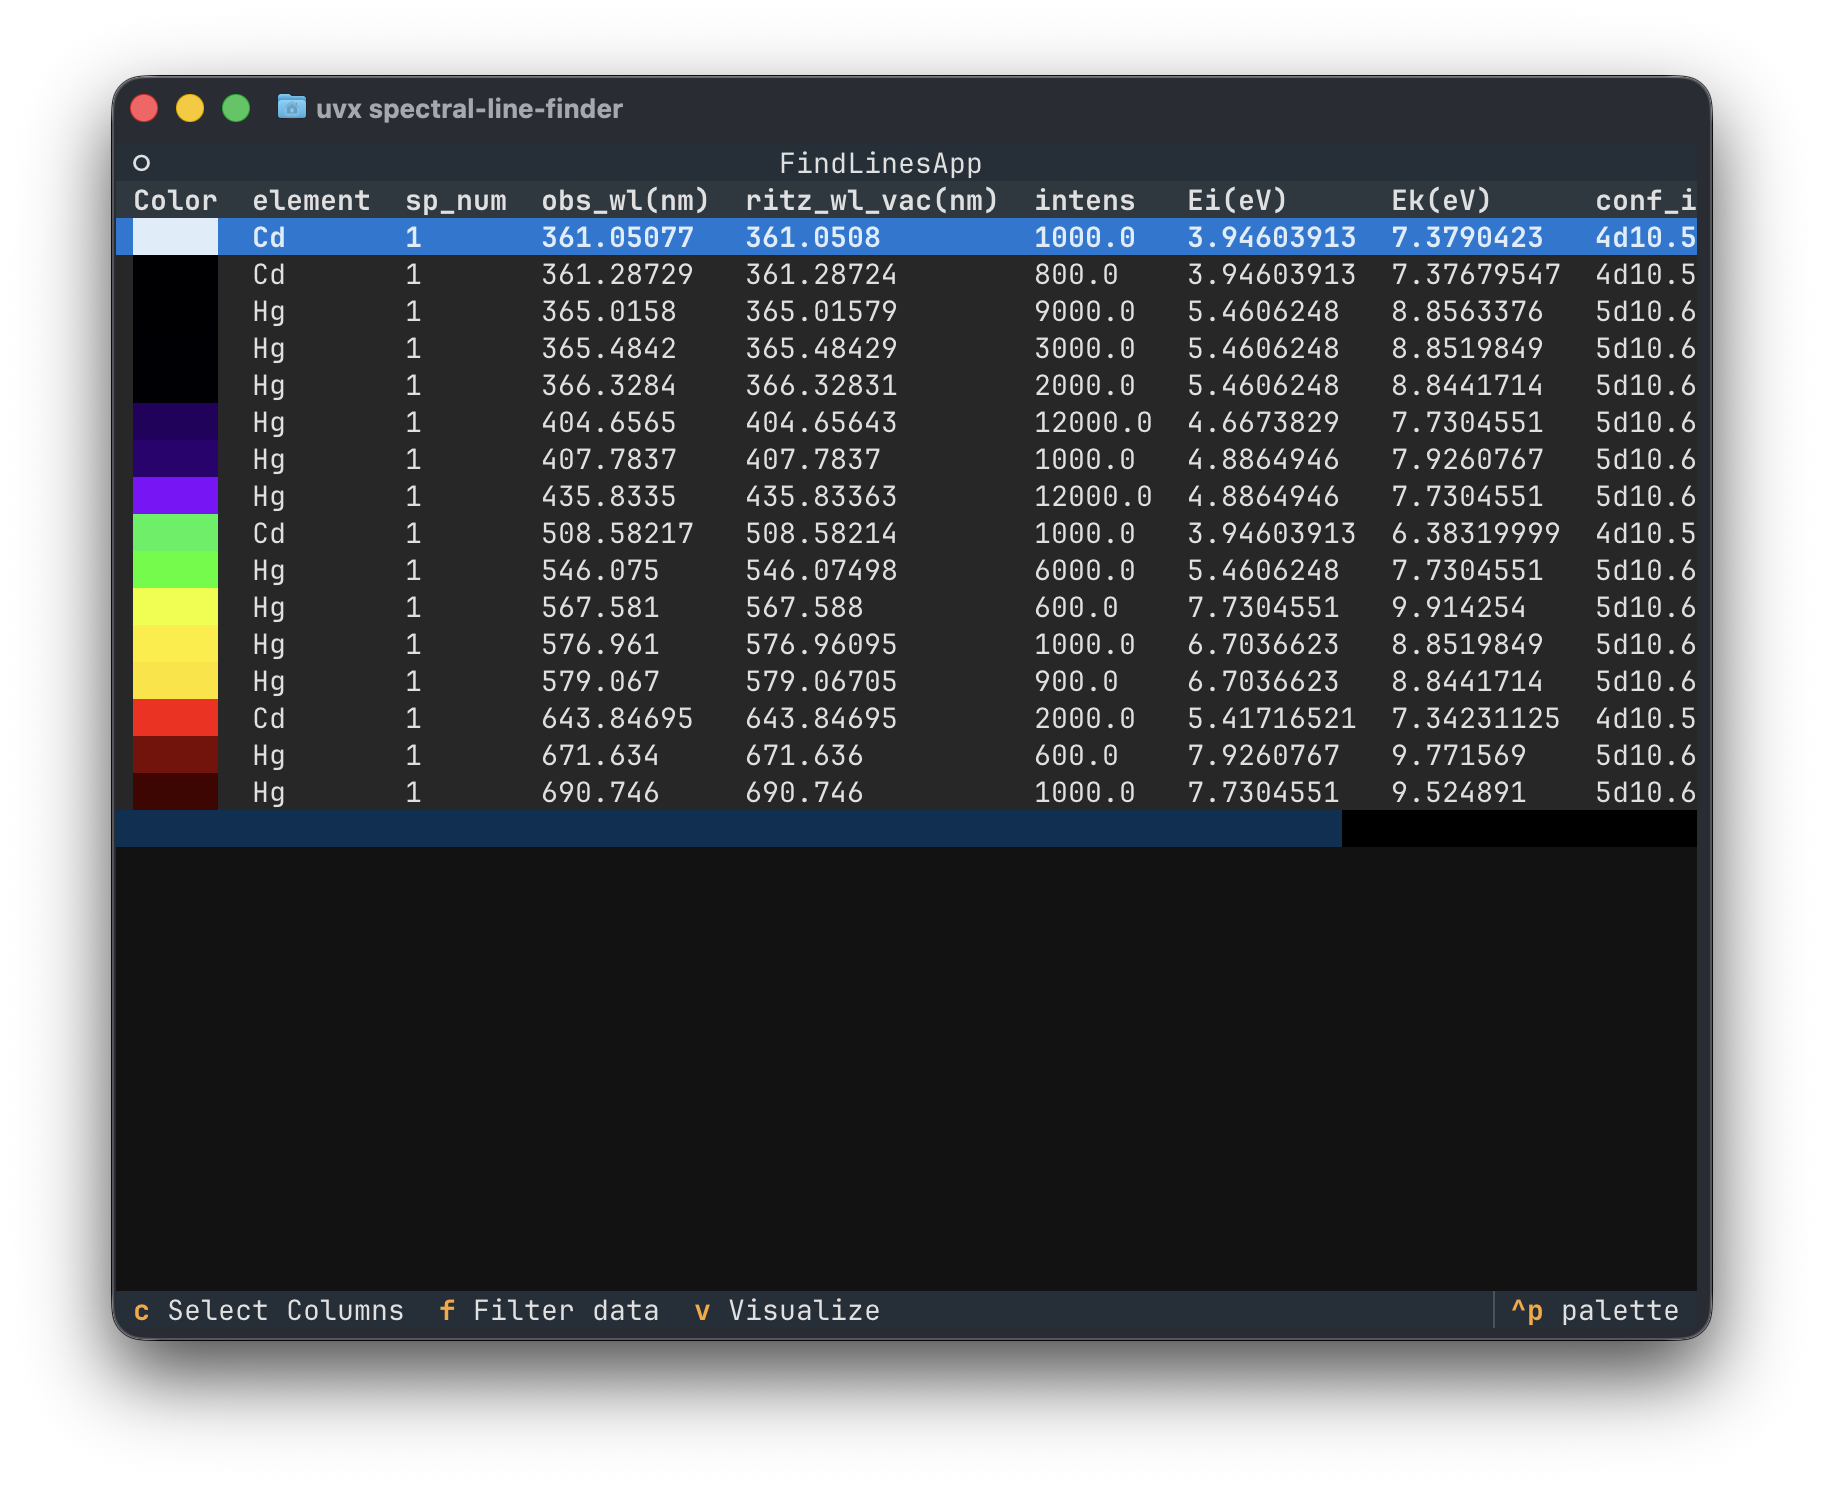Viewport: 1824px width, 1488px height.
Task: Select the intens cell 9000.0
Action: pos(1084,311)
